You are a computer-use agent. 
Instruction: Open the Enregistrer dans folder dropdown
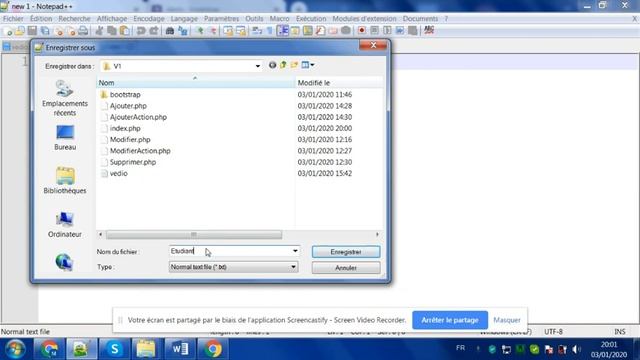point(258,66)
